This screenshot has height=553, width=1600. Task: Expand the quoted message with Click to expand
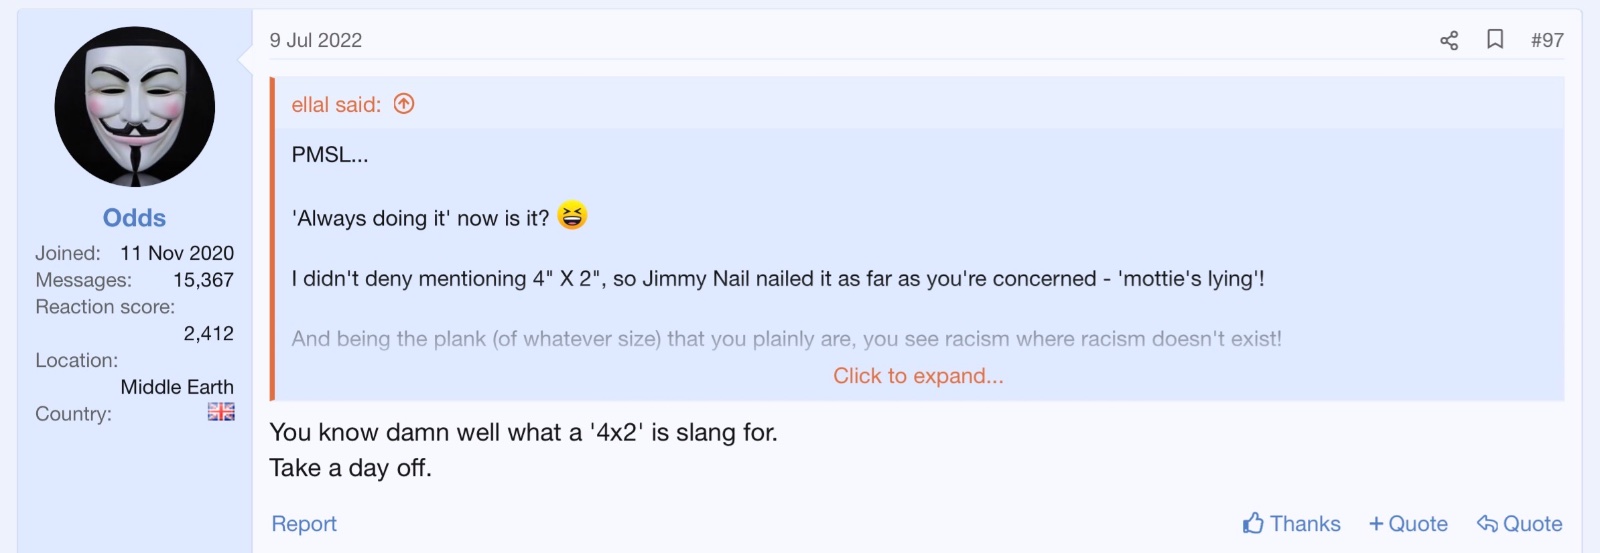(918, 376)
